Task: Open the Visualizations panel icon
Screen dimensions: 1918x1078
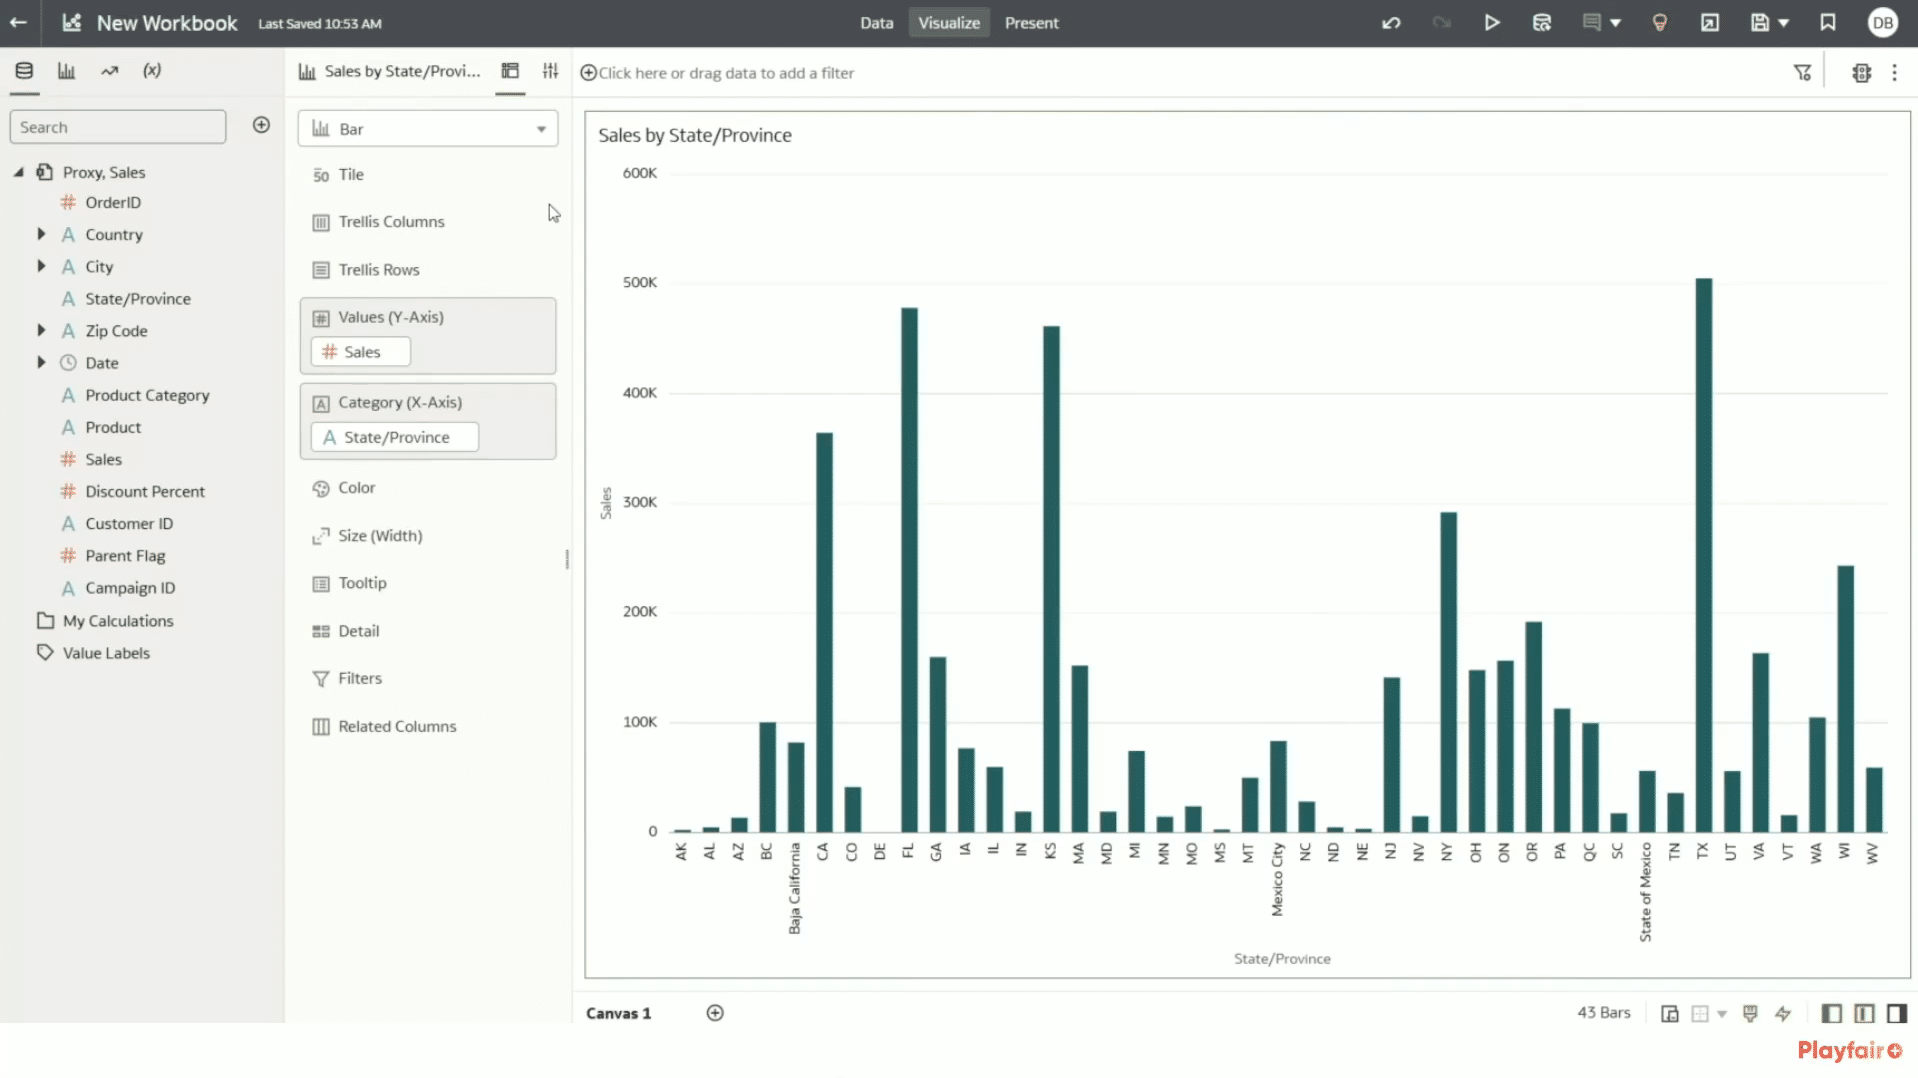Action: 66,70
